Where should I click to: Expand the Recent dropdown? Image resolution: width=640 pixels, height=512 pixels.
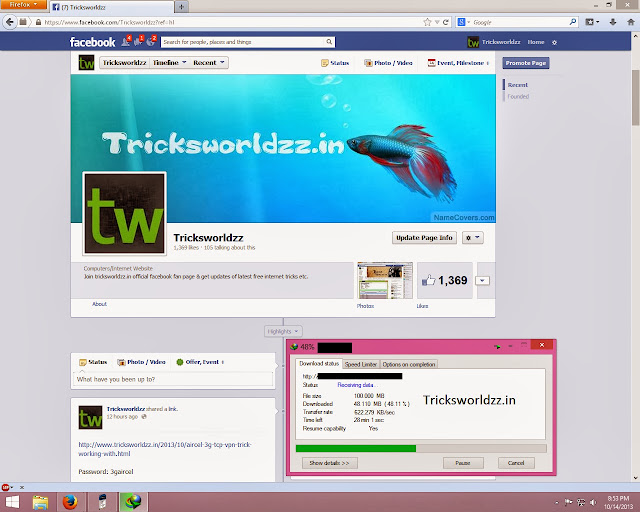pos(209,62)
